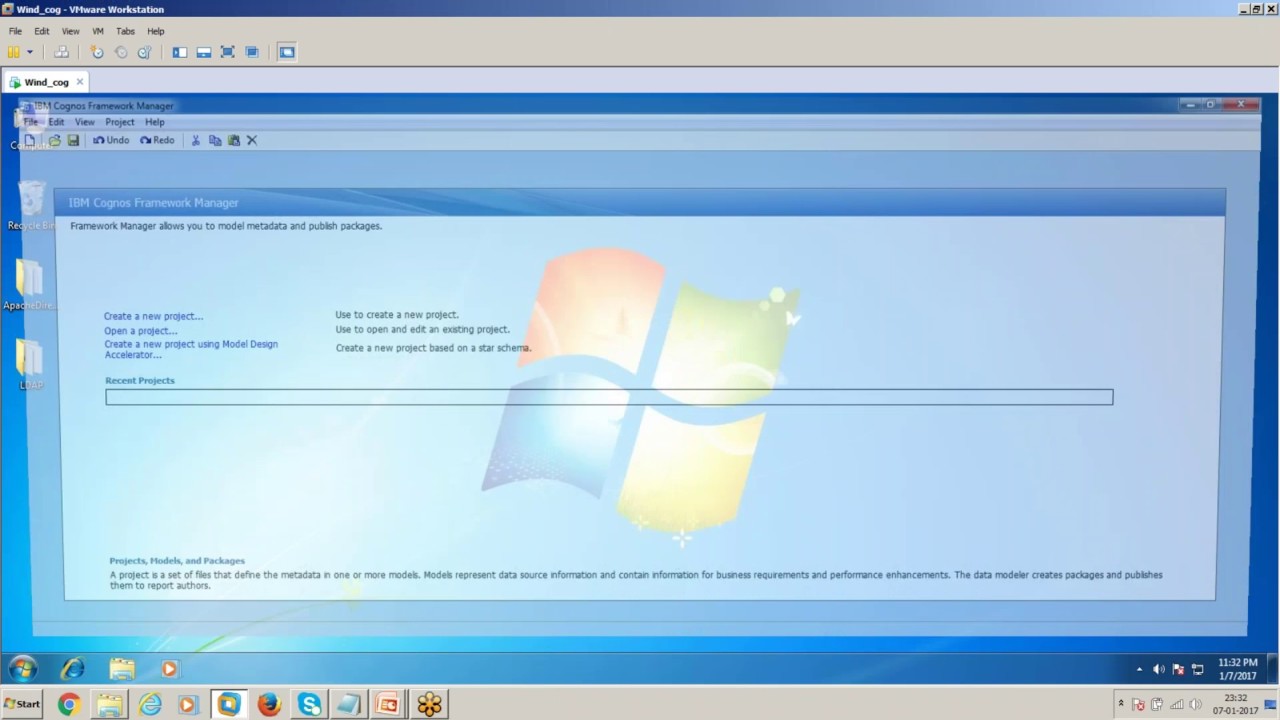Click host power/battery tray icon
Image resolution: width=1280 pixels, height=720 pixels.
1157,704
